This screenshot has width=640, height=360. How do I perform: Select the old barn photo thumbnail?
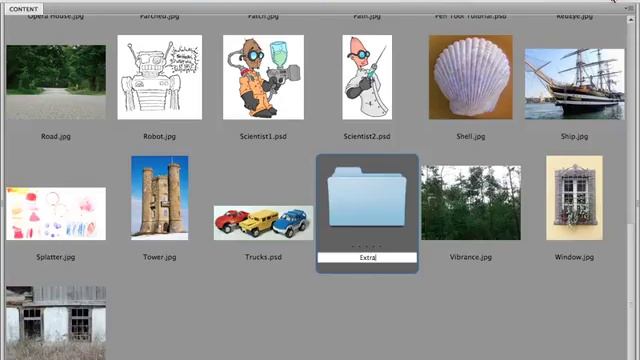coord(56,323)
